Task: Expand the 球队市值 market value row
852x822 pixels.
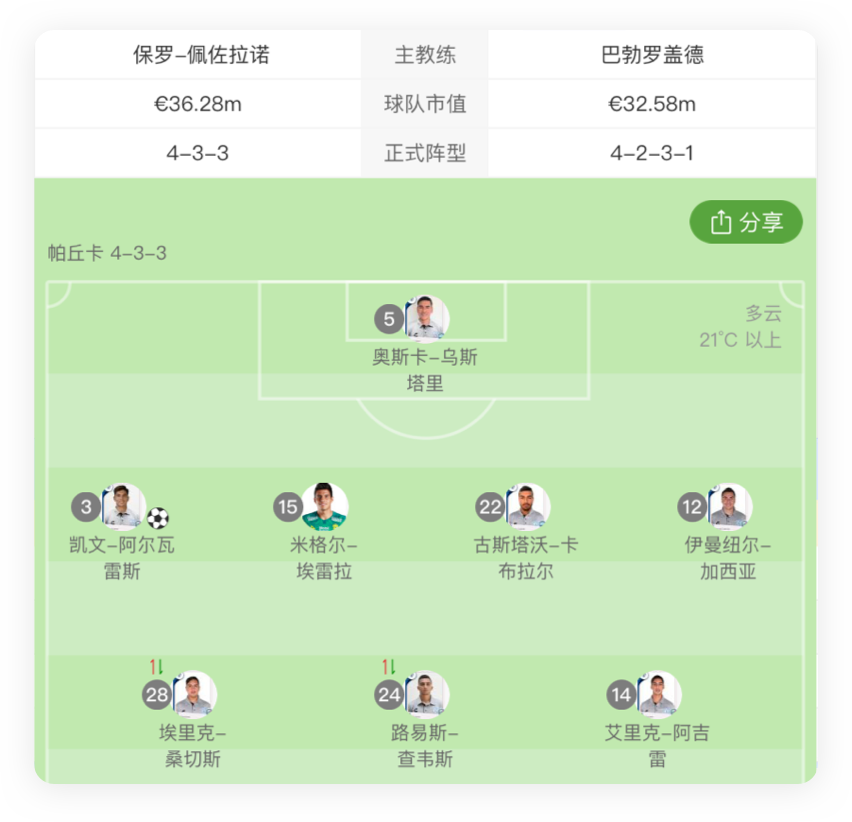Action: [425, 103]
